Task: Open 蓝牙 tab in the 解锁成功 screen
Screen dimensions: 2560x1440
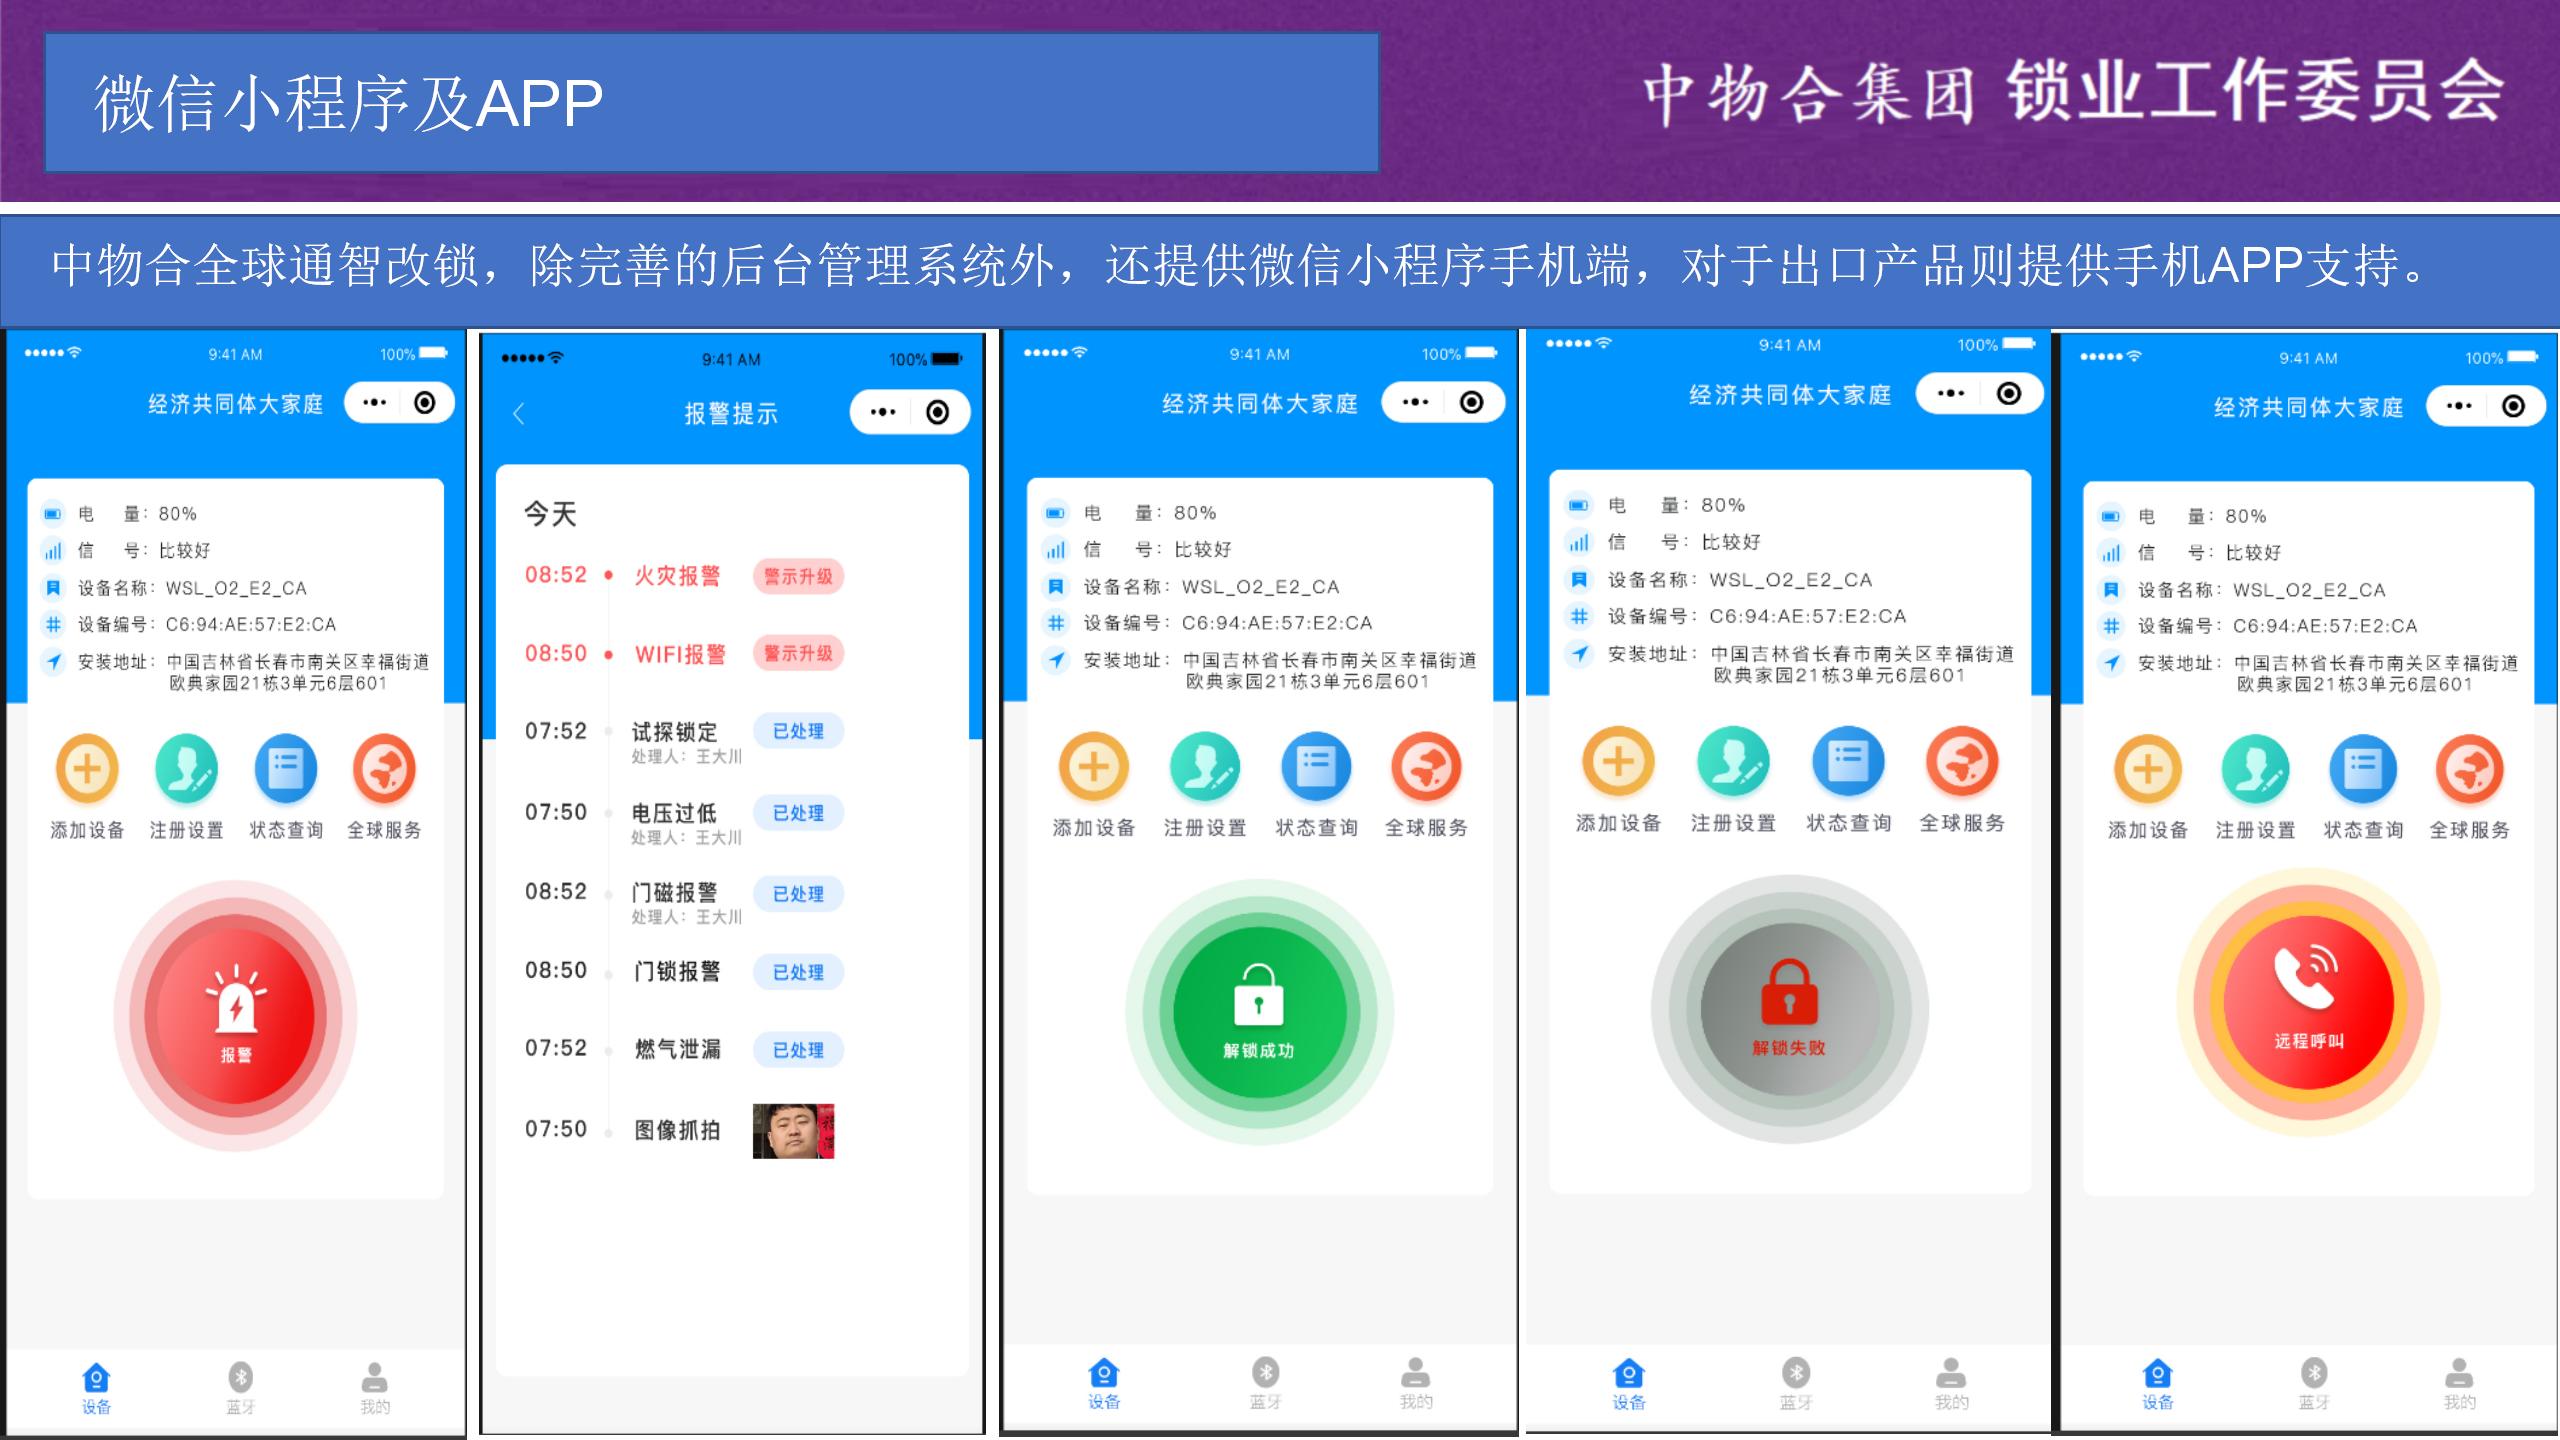Action: pos(1265,1383)
